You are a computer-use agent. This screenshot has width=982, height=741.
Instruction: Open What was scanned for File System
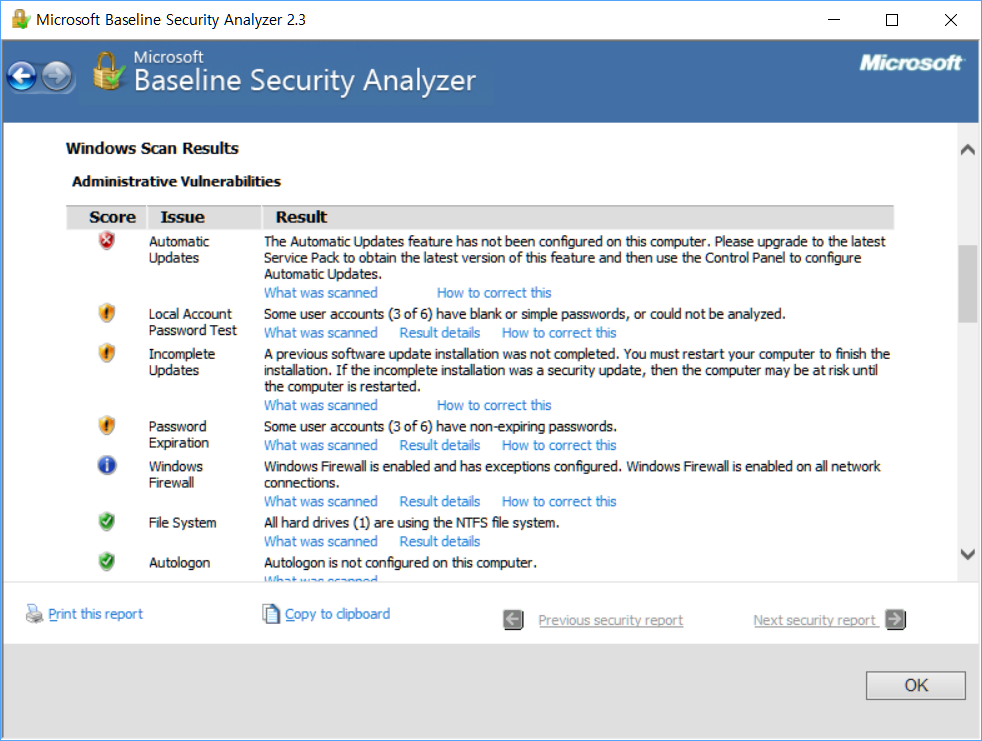[321, 542]
